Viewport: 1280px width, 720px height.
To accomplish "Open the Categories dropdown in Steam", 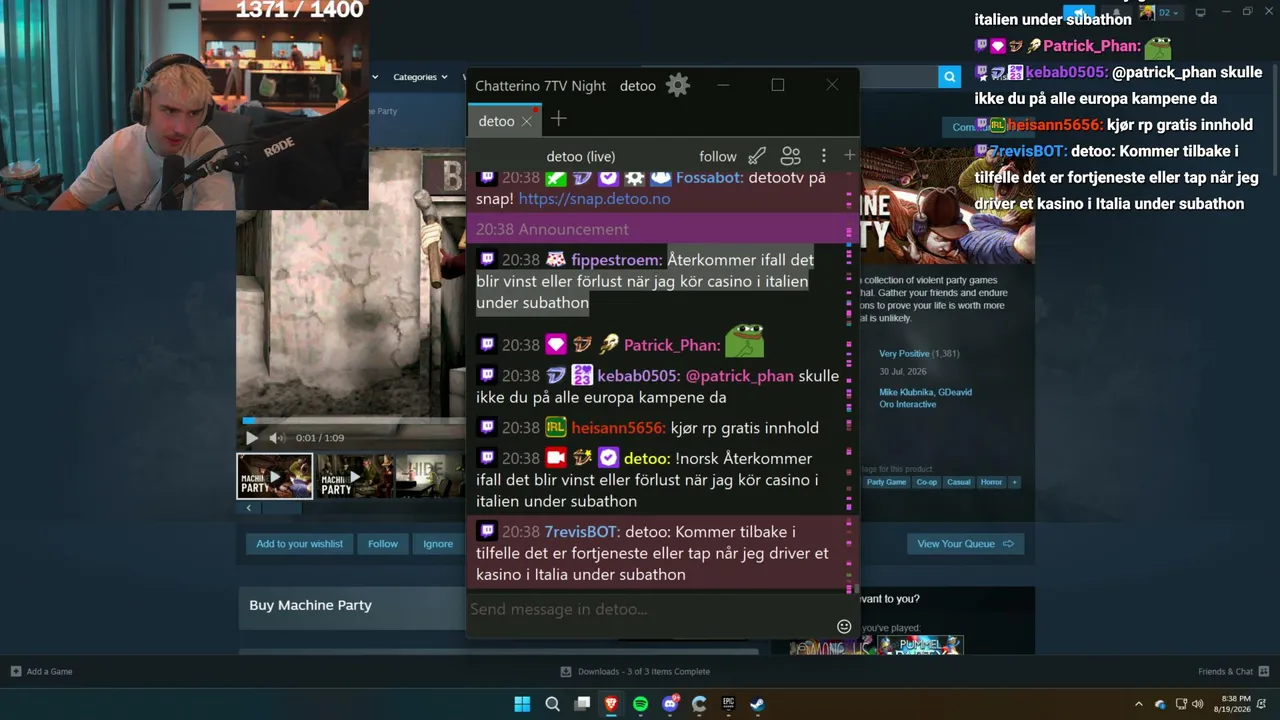I will click(x=420, y=77).
